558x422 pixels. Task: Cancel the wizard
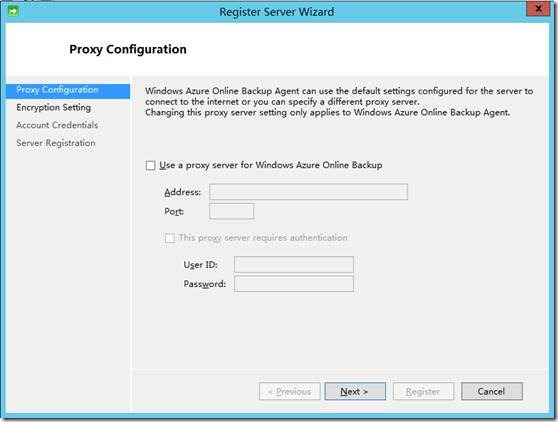[492, 391]
